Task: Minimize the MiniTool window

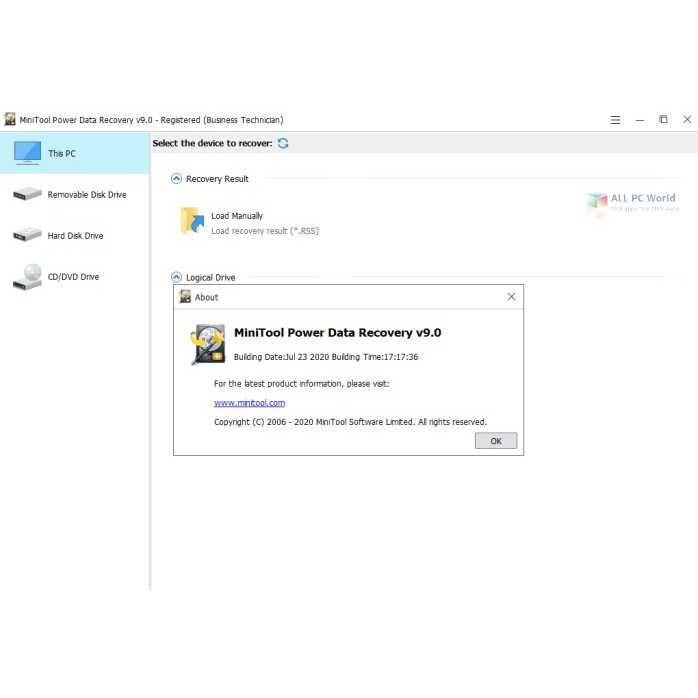Action: (639, 120)
